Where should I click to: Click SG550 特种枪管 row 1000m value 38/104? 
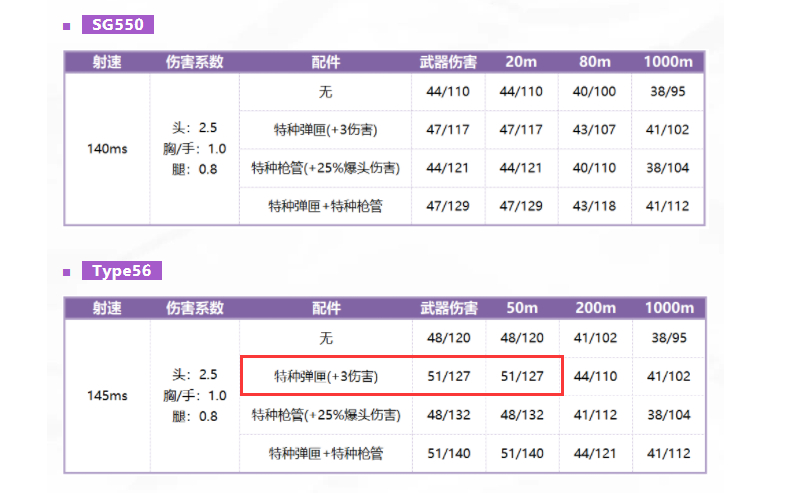coord(668,168)
